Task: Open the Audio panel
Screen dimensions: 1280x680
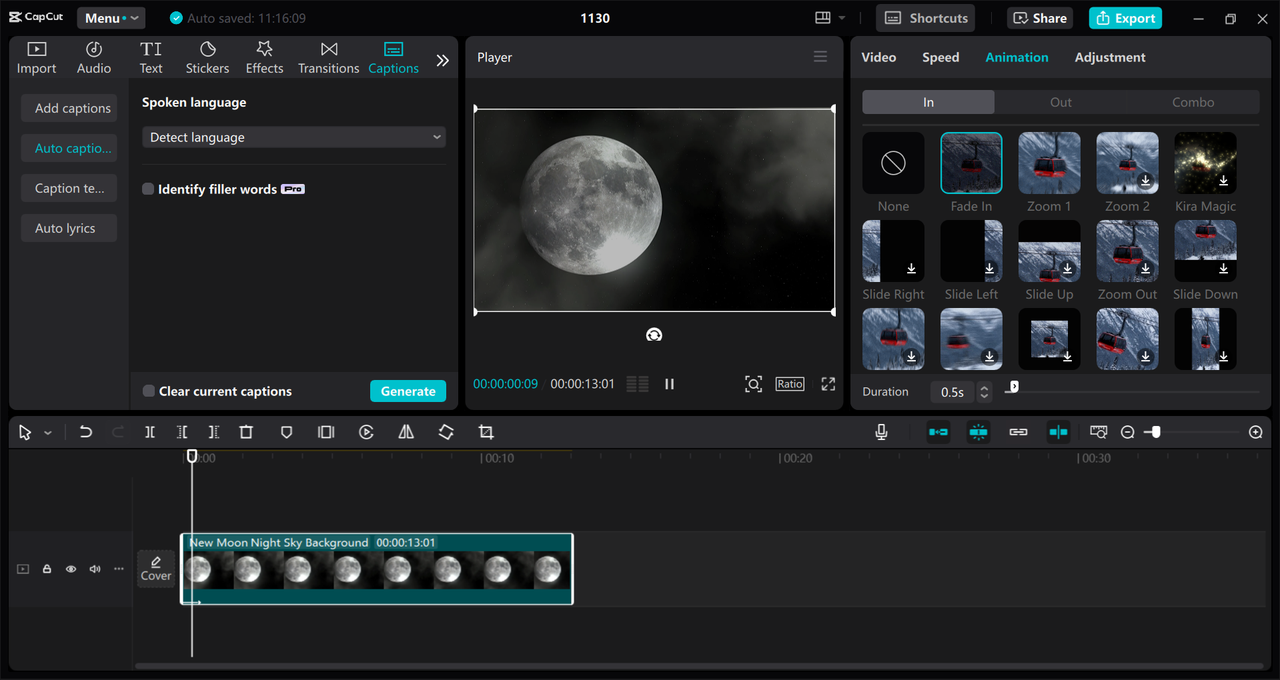Action: click(94, 58)
